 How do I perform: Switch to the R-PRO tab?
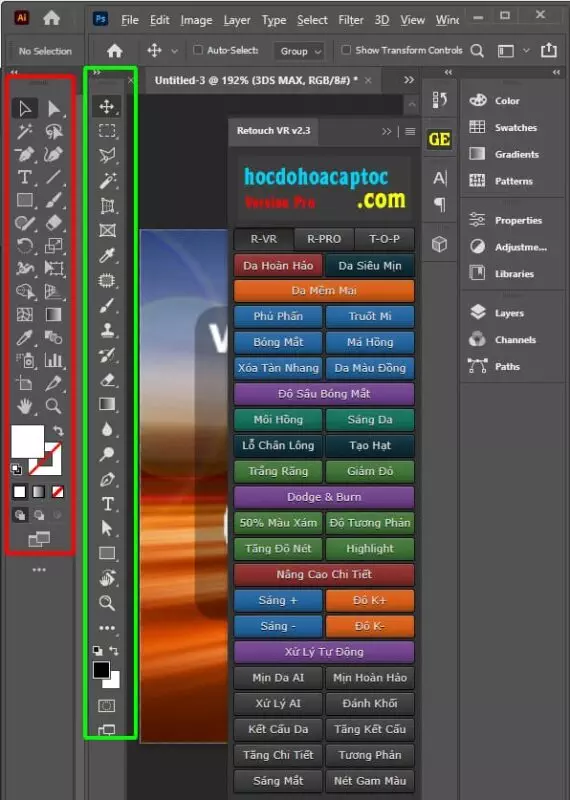[324, 239]
